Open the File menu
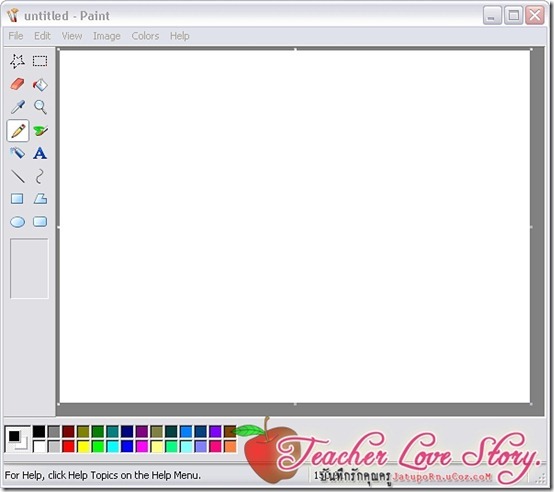 point(16,36)
